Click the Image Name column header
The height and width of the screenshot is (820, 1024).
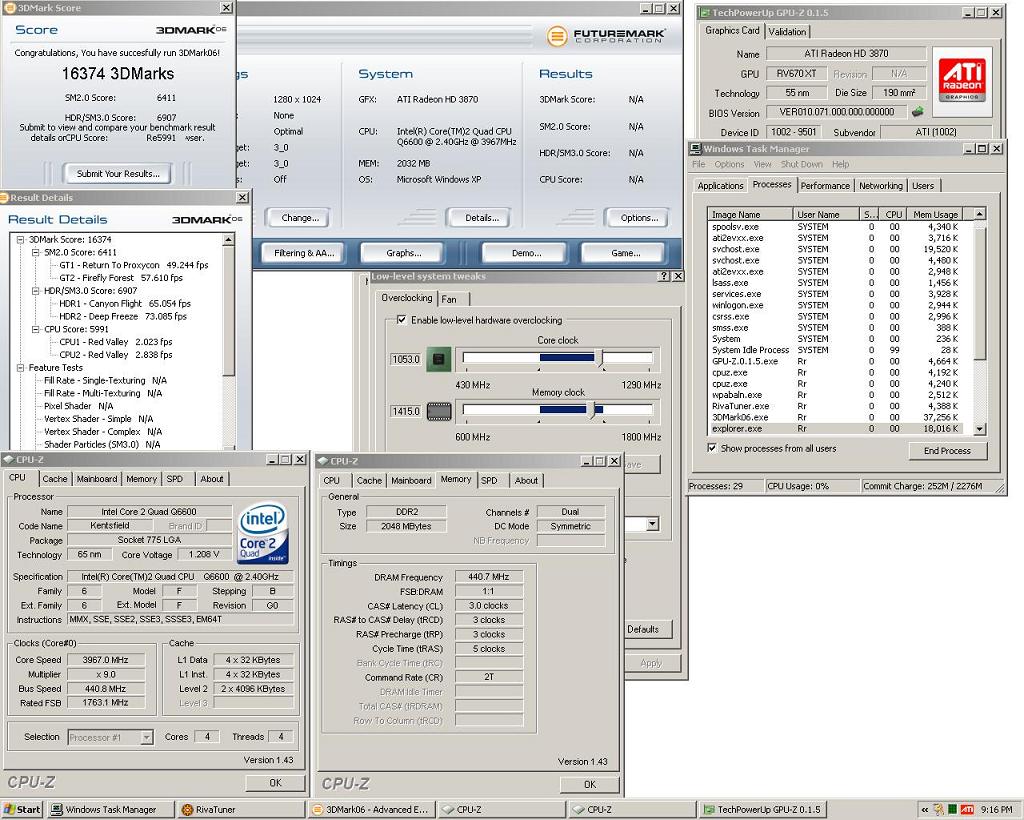tap(750, 214)
